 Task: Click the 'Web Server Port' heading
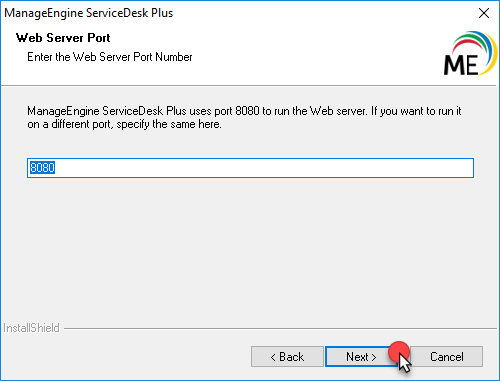[63, 38]
